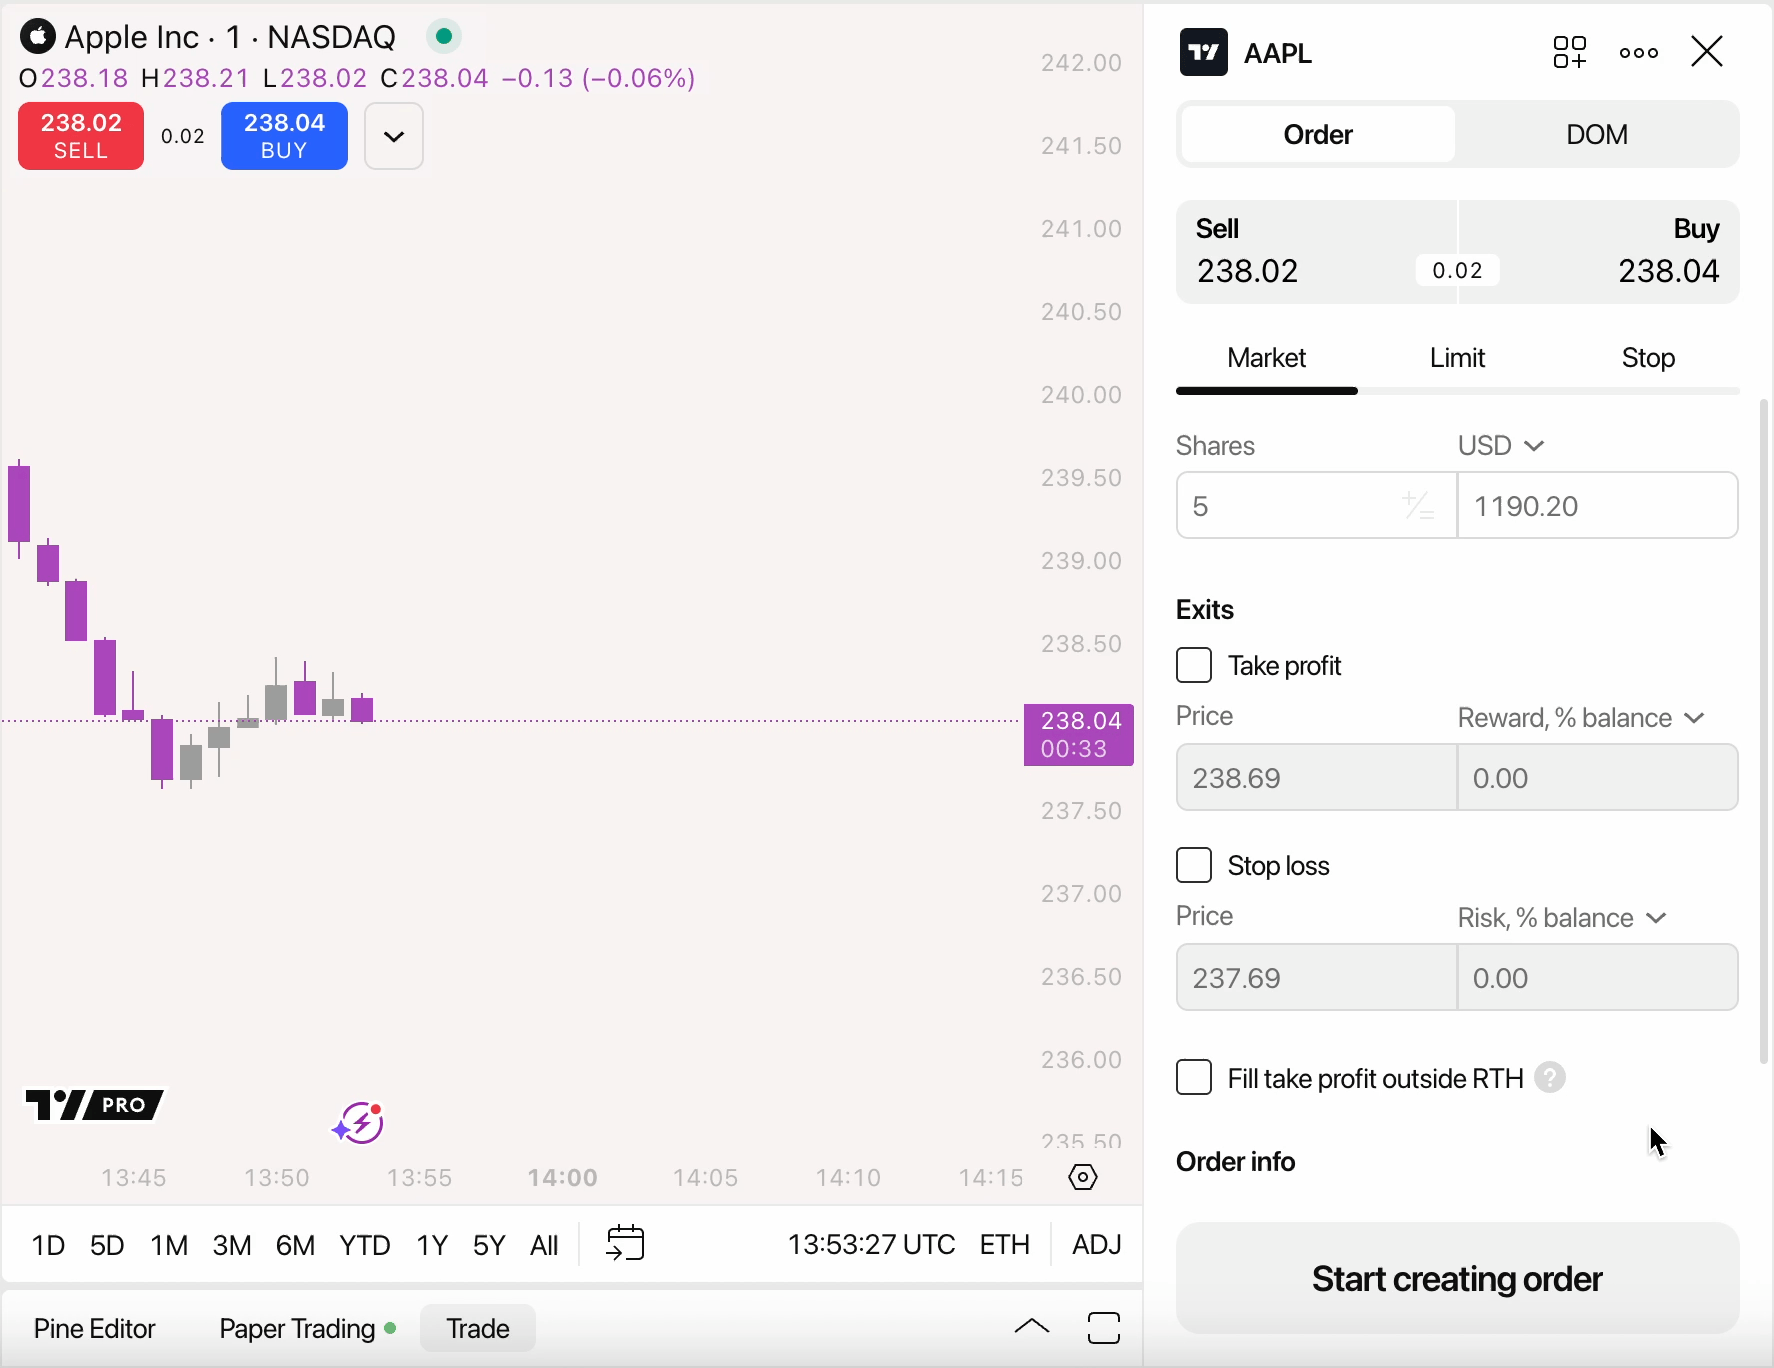This screenshot has height=1368, width=1774.
Task: Click the Shares quantity input field
Action: tap(1316, 506)
